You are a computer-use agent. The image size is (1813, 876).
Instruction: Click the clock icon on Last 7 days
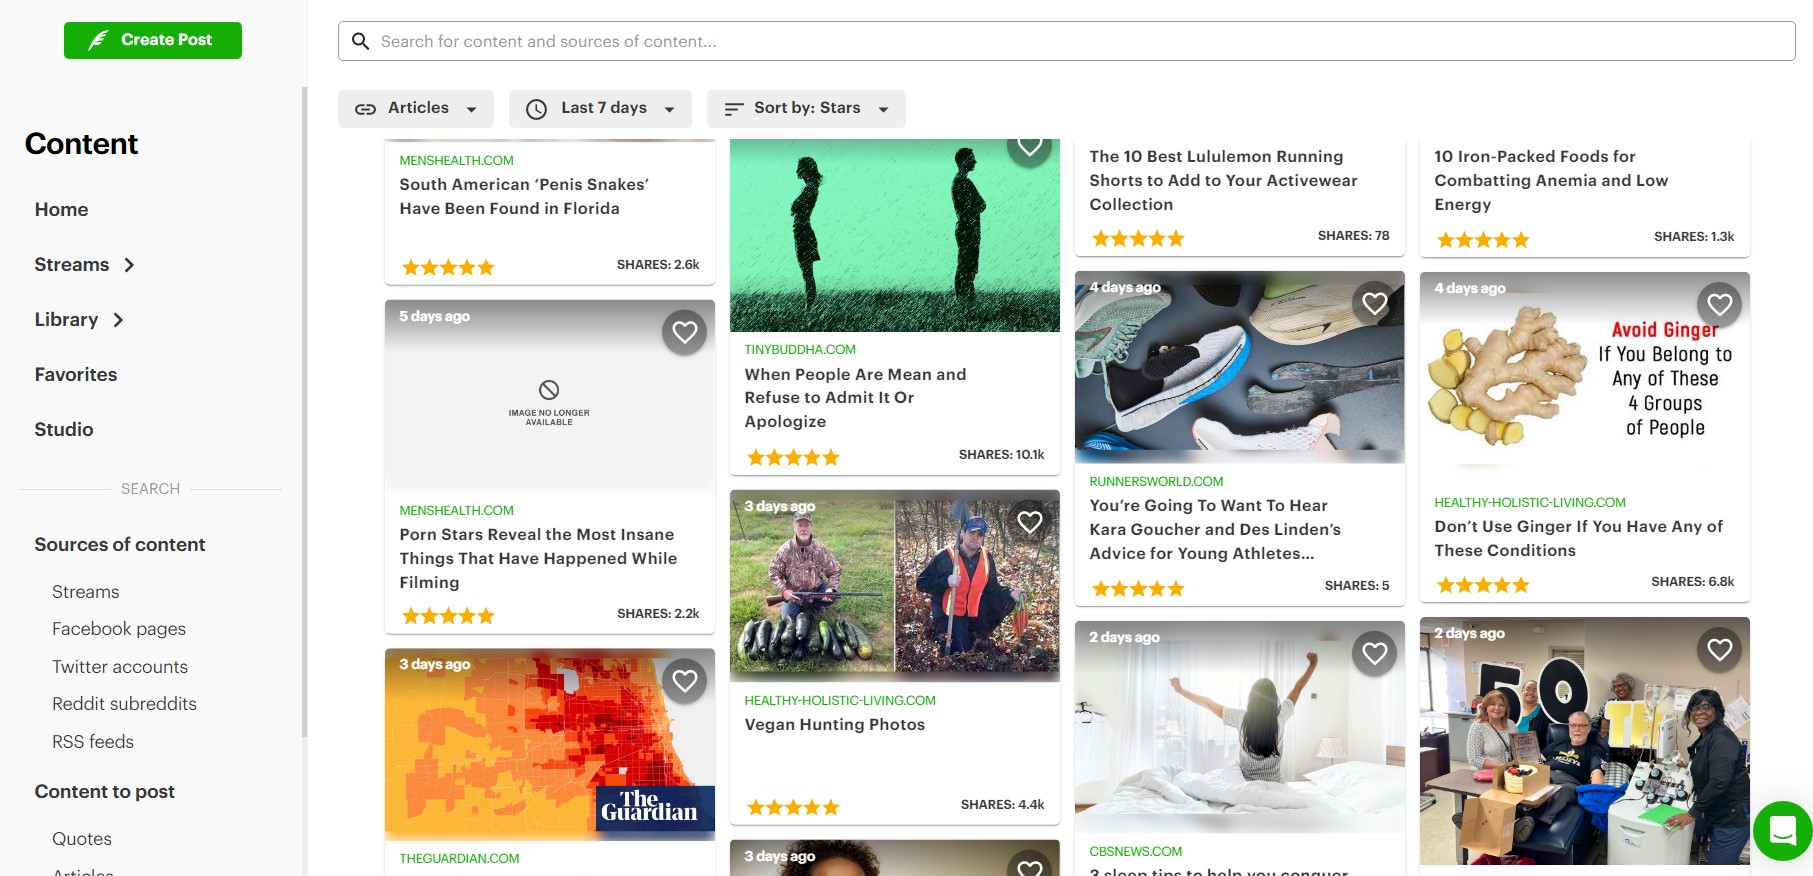[537, 109]
